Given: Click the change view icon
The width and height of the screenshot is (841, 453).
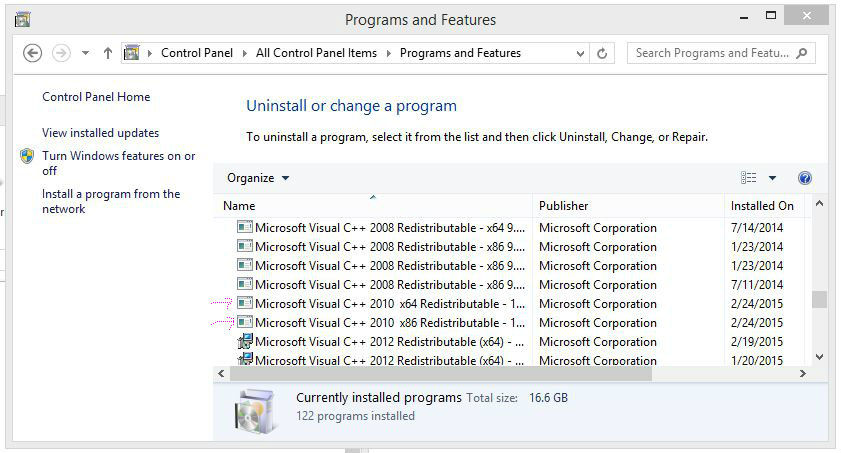Looking at the screenshot, I should (x=749, y=177).
